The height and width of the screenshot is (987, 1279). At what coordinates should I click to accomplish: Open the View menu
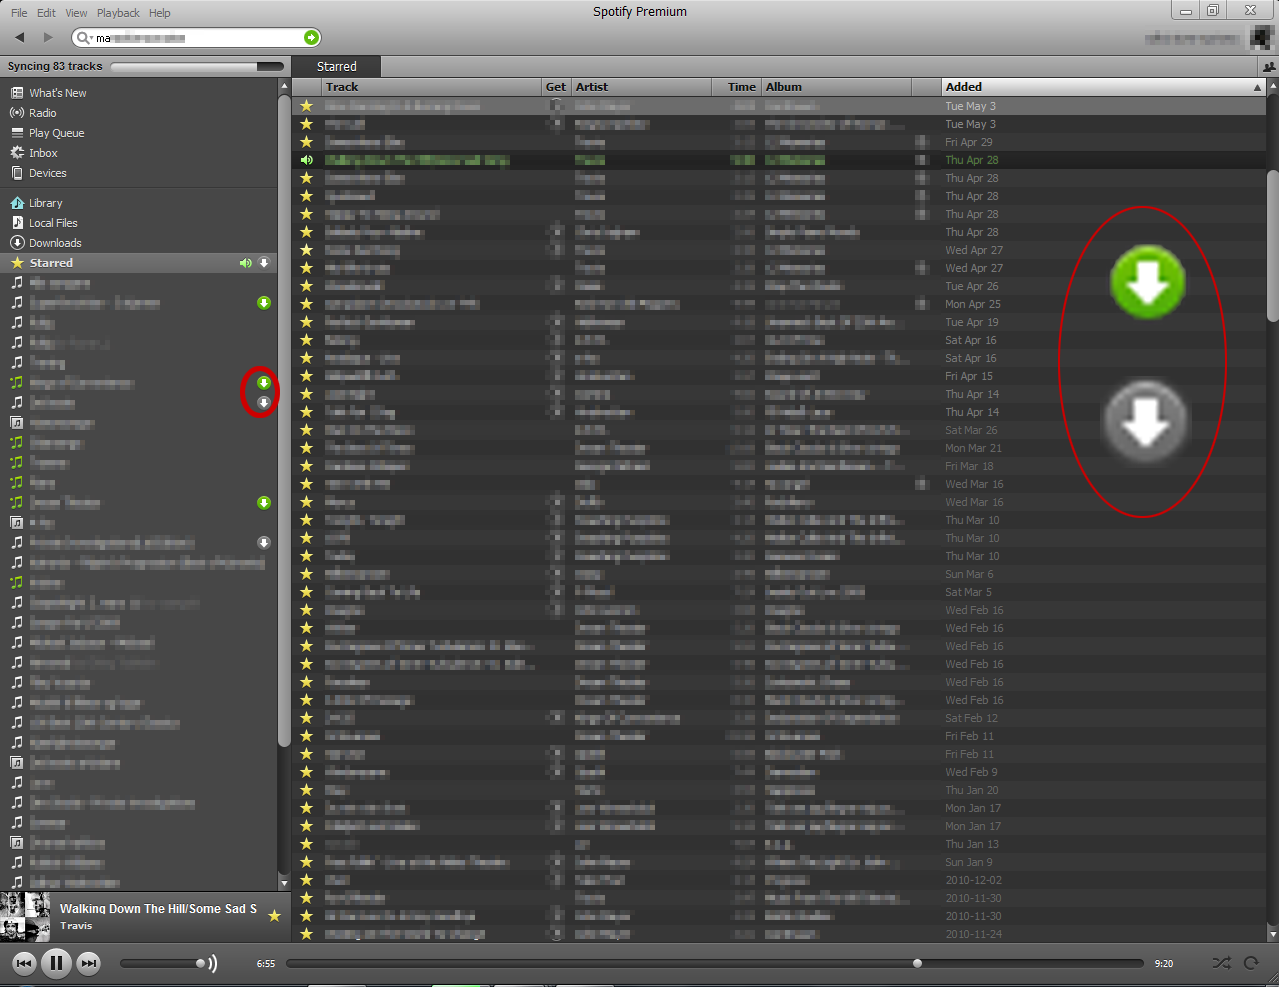(76, 13)
